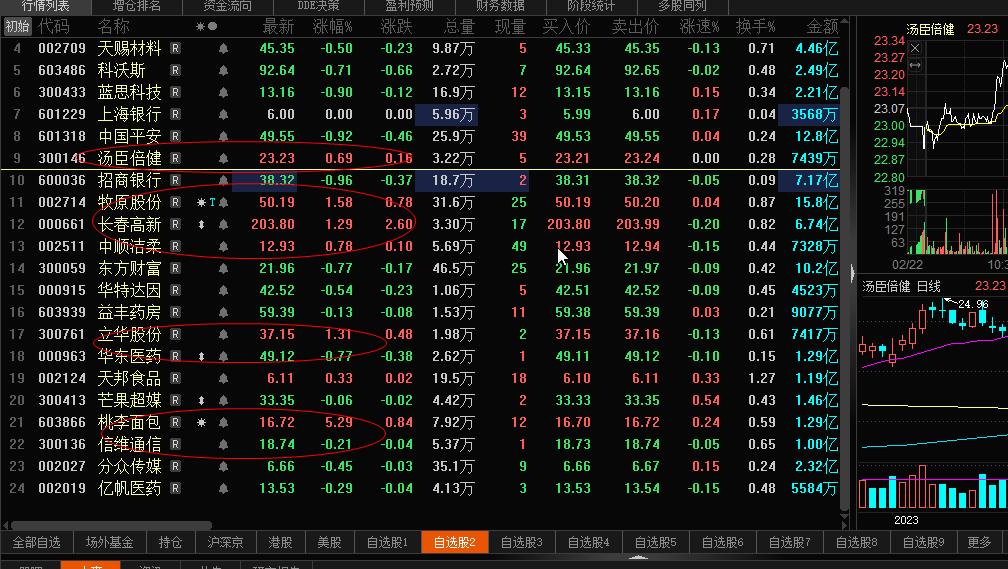This screenshot has height=569, width=1008.
Task: Click the star-dot marker column header icon
Action: (x=206, y=26)
